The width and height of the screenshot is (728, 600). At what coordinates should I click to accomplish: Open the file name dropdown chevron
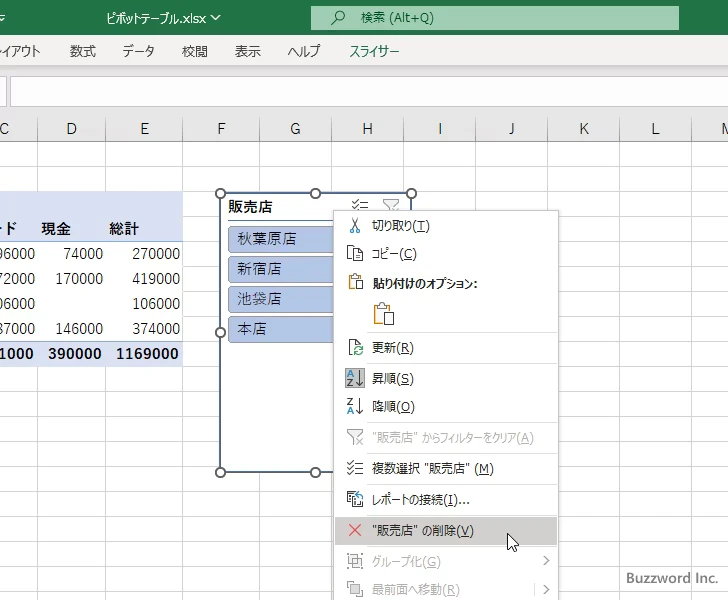pos(215,18)
